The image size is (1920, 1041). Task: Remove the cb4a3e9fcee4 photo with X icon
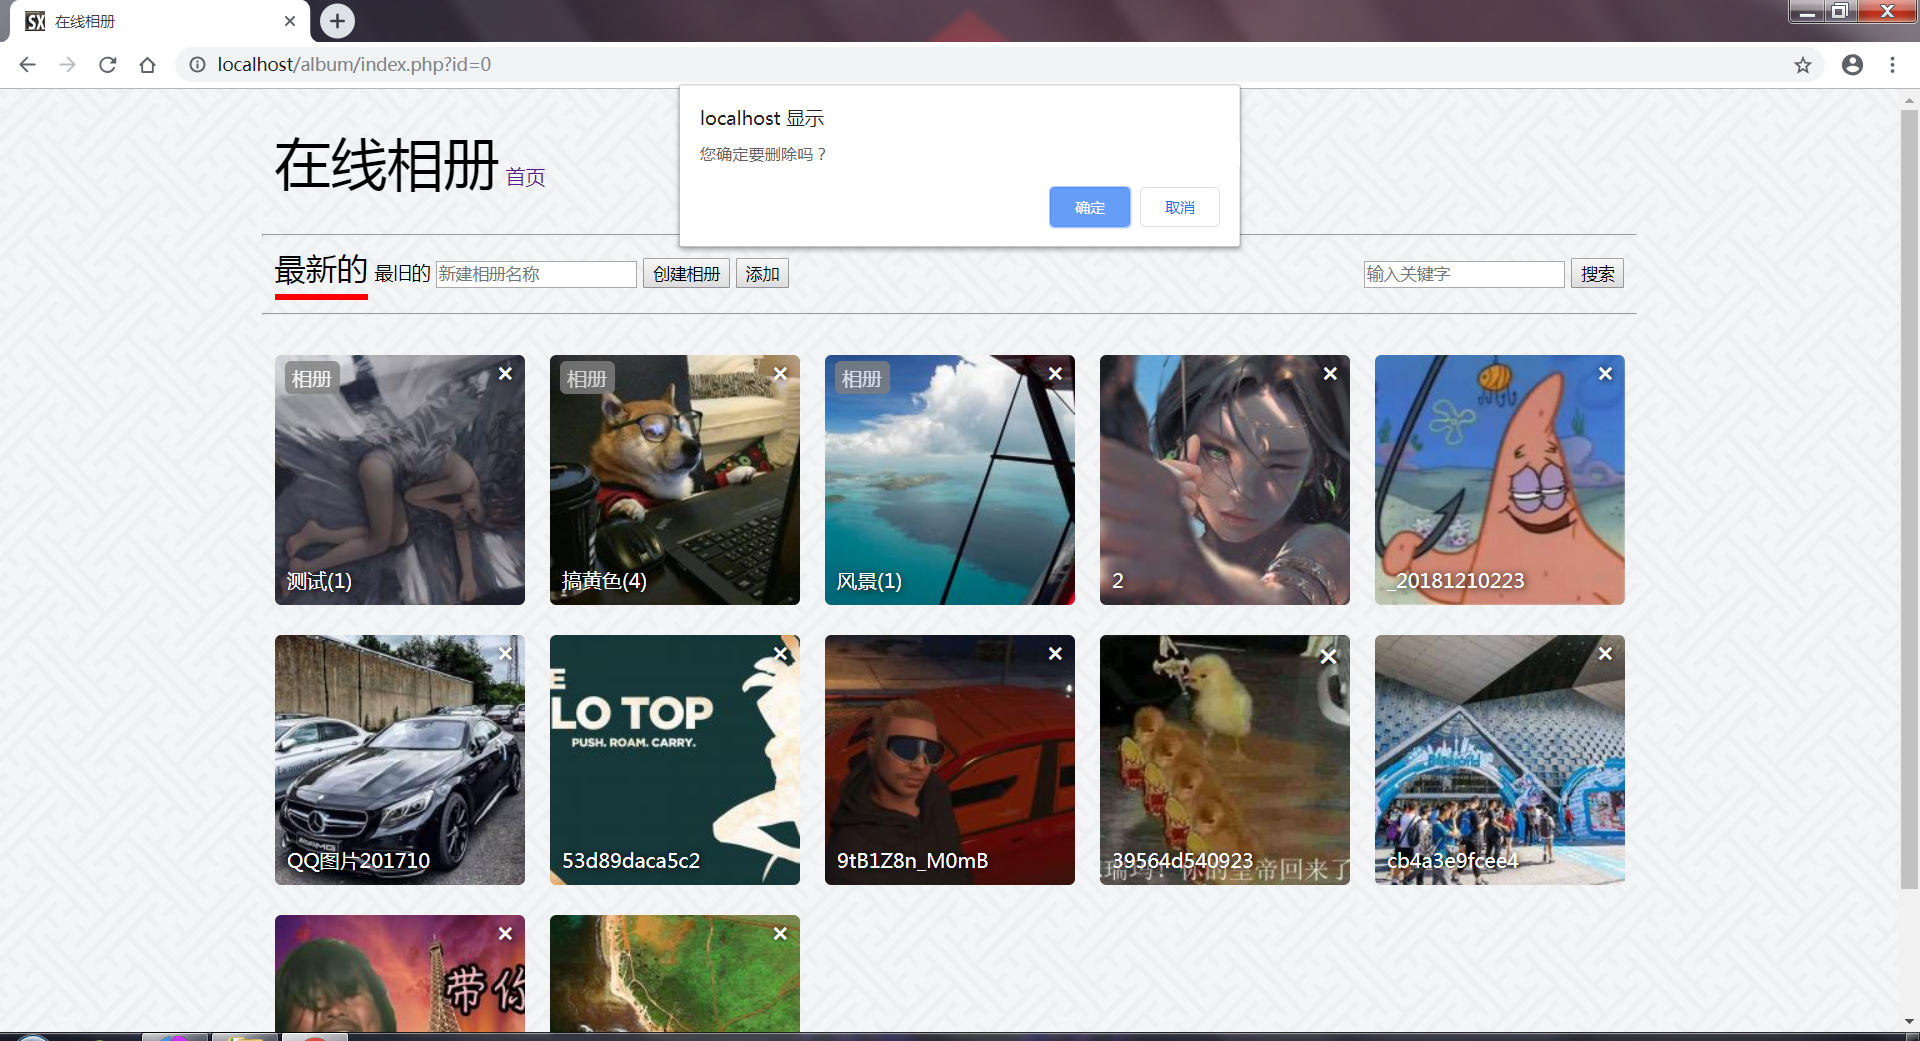pyautogui.click(x=1605, y=653)
